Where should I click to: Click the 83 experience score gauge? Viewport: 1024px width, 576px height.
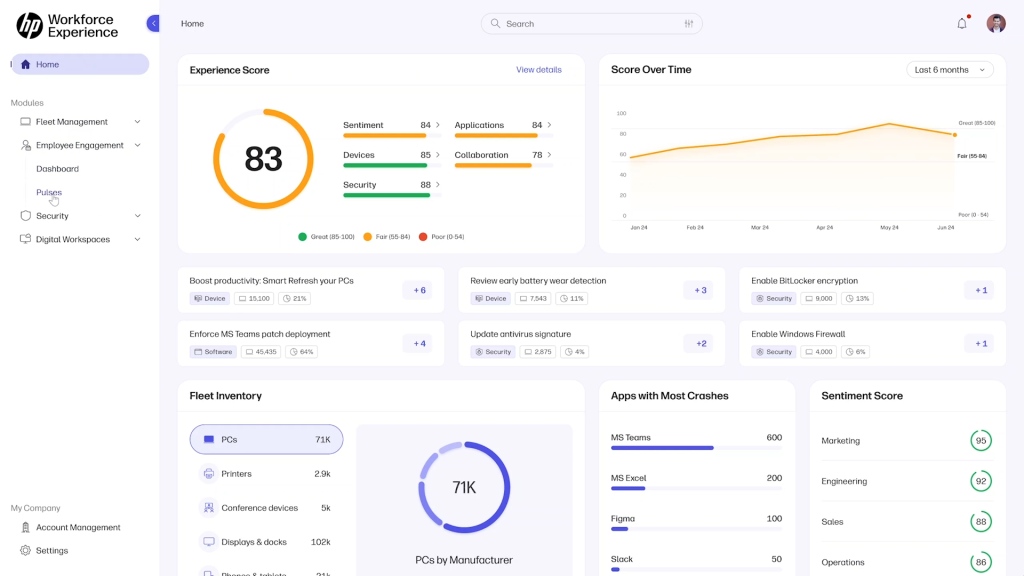263,159
